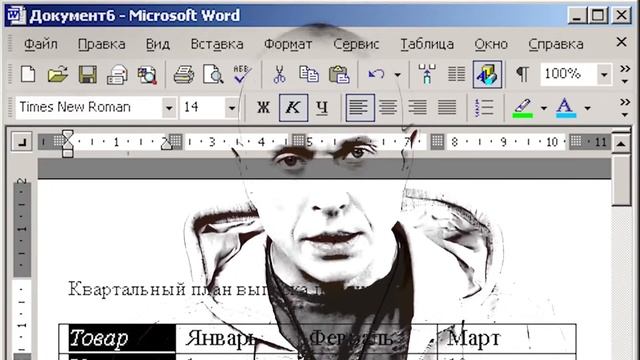Open the Таблица menu
Viewport: 640px width, 360px height.
click(427, 44)
